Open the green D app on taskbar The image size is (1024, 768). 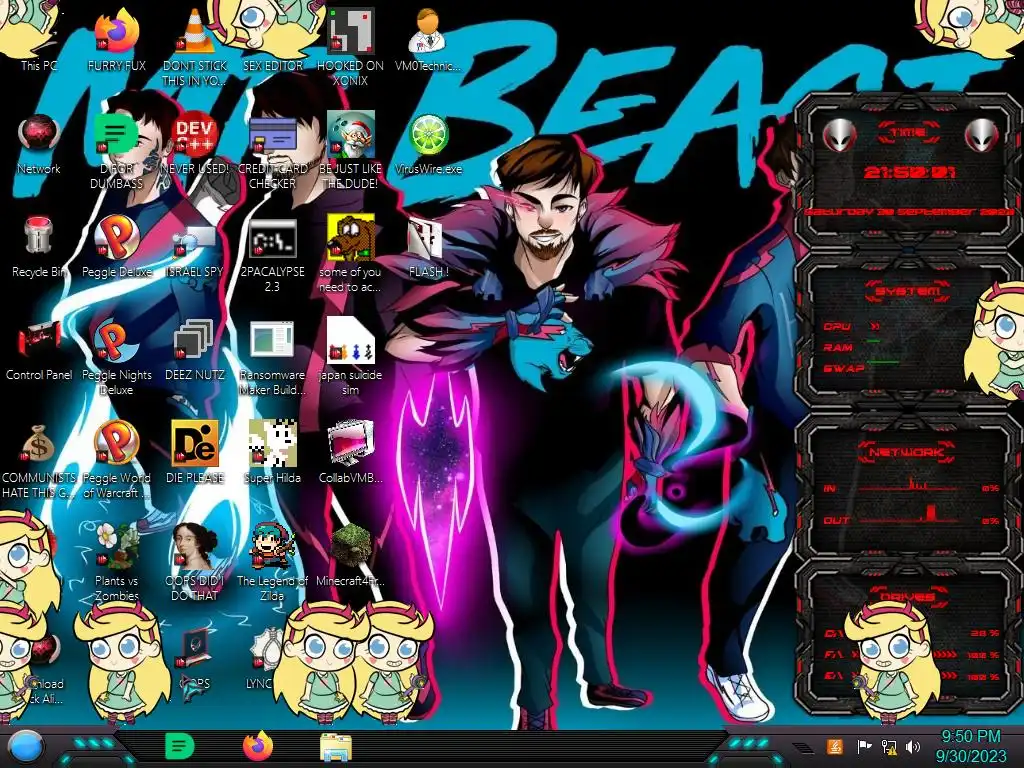click(180, 746)
